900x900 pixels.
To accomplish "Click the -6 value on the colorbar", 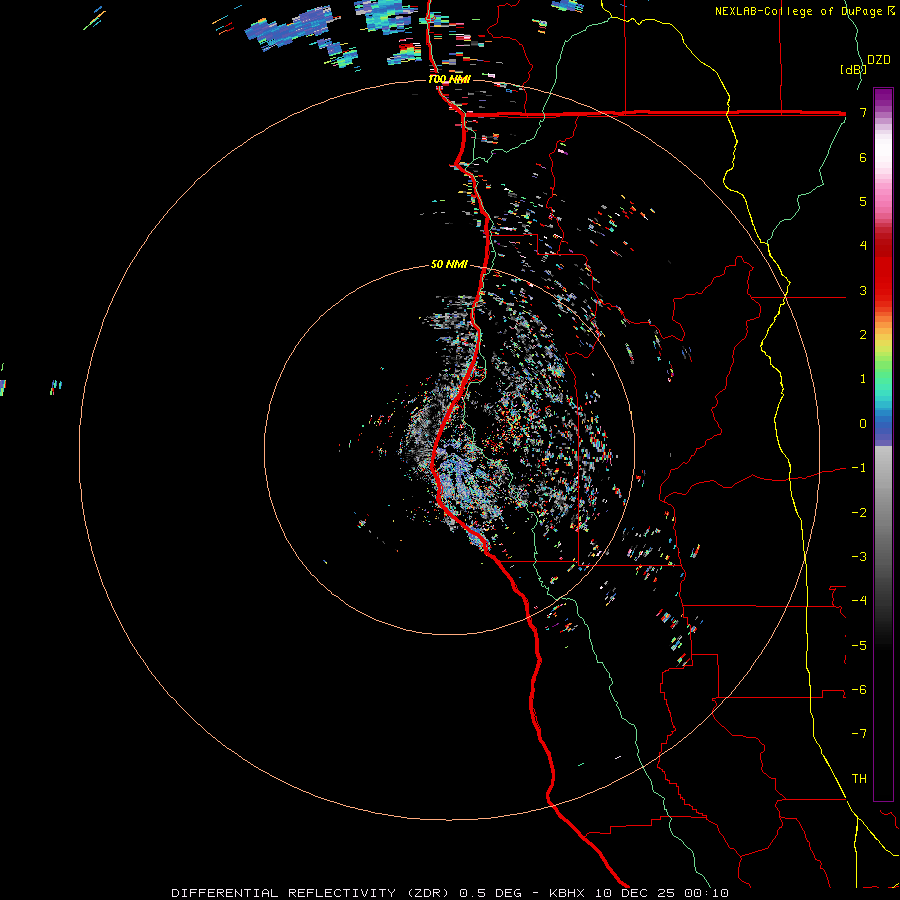I will click(x=859, y=690).
